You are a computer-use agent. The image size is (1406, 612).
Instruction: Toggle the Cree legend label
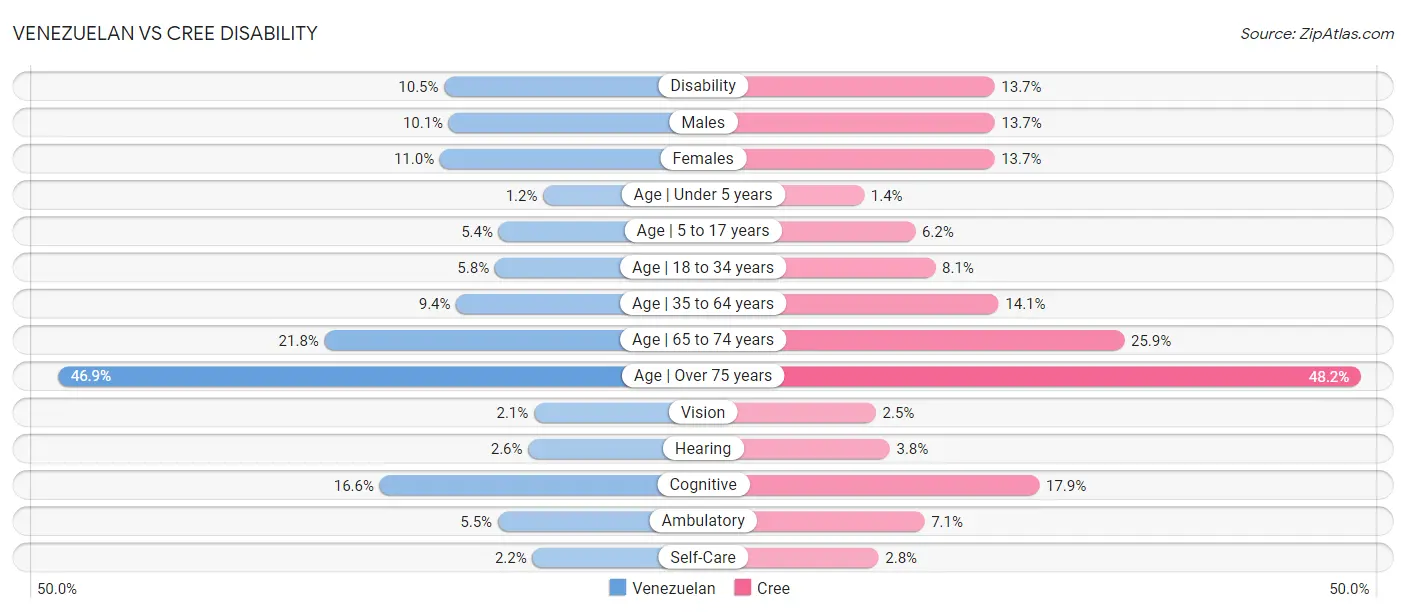pos(773,588)
